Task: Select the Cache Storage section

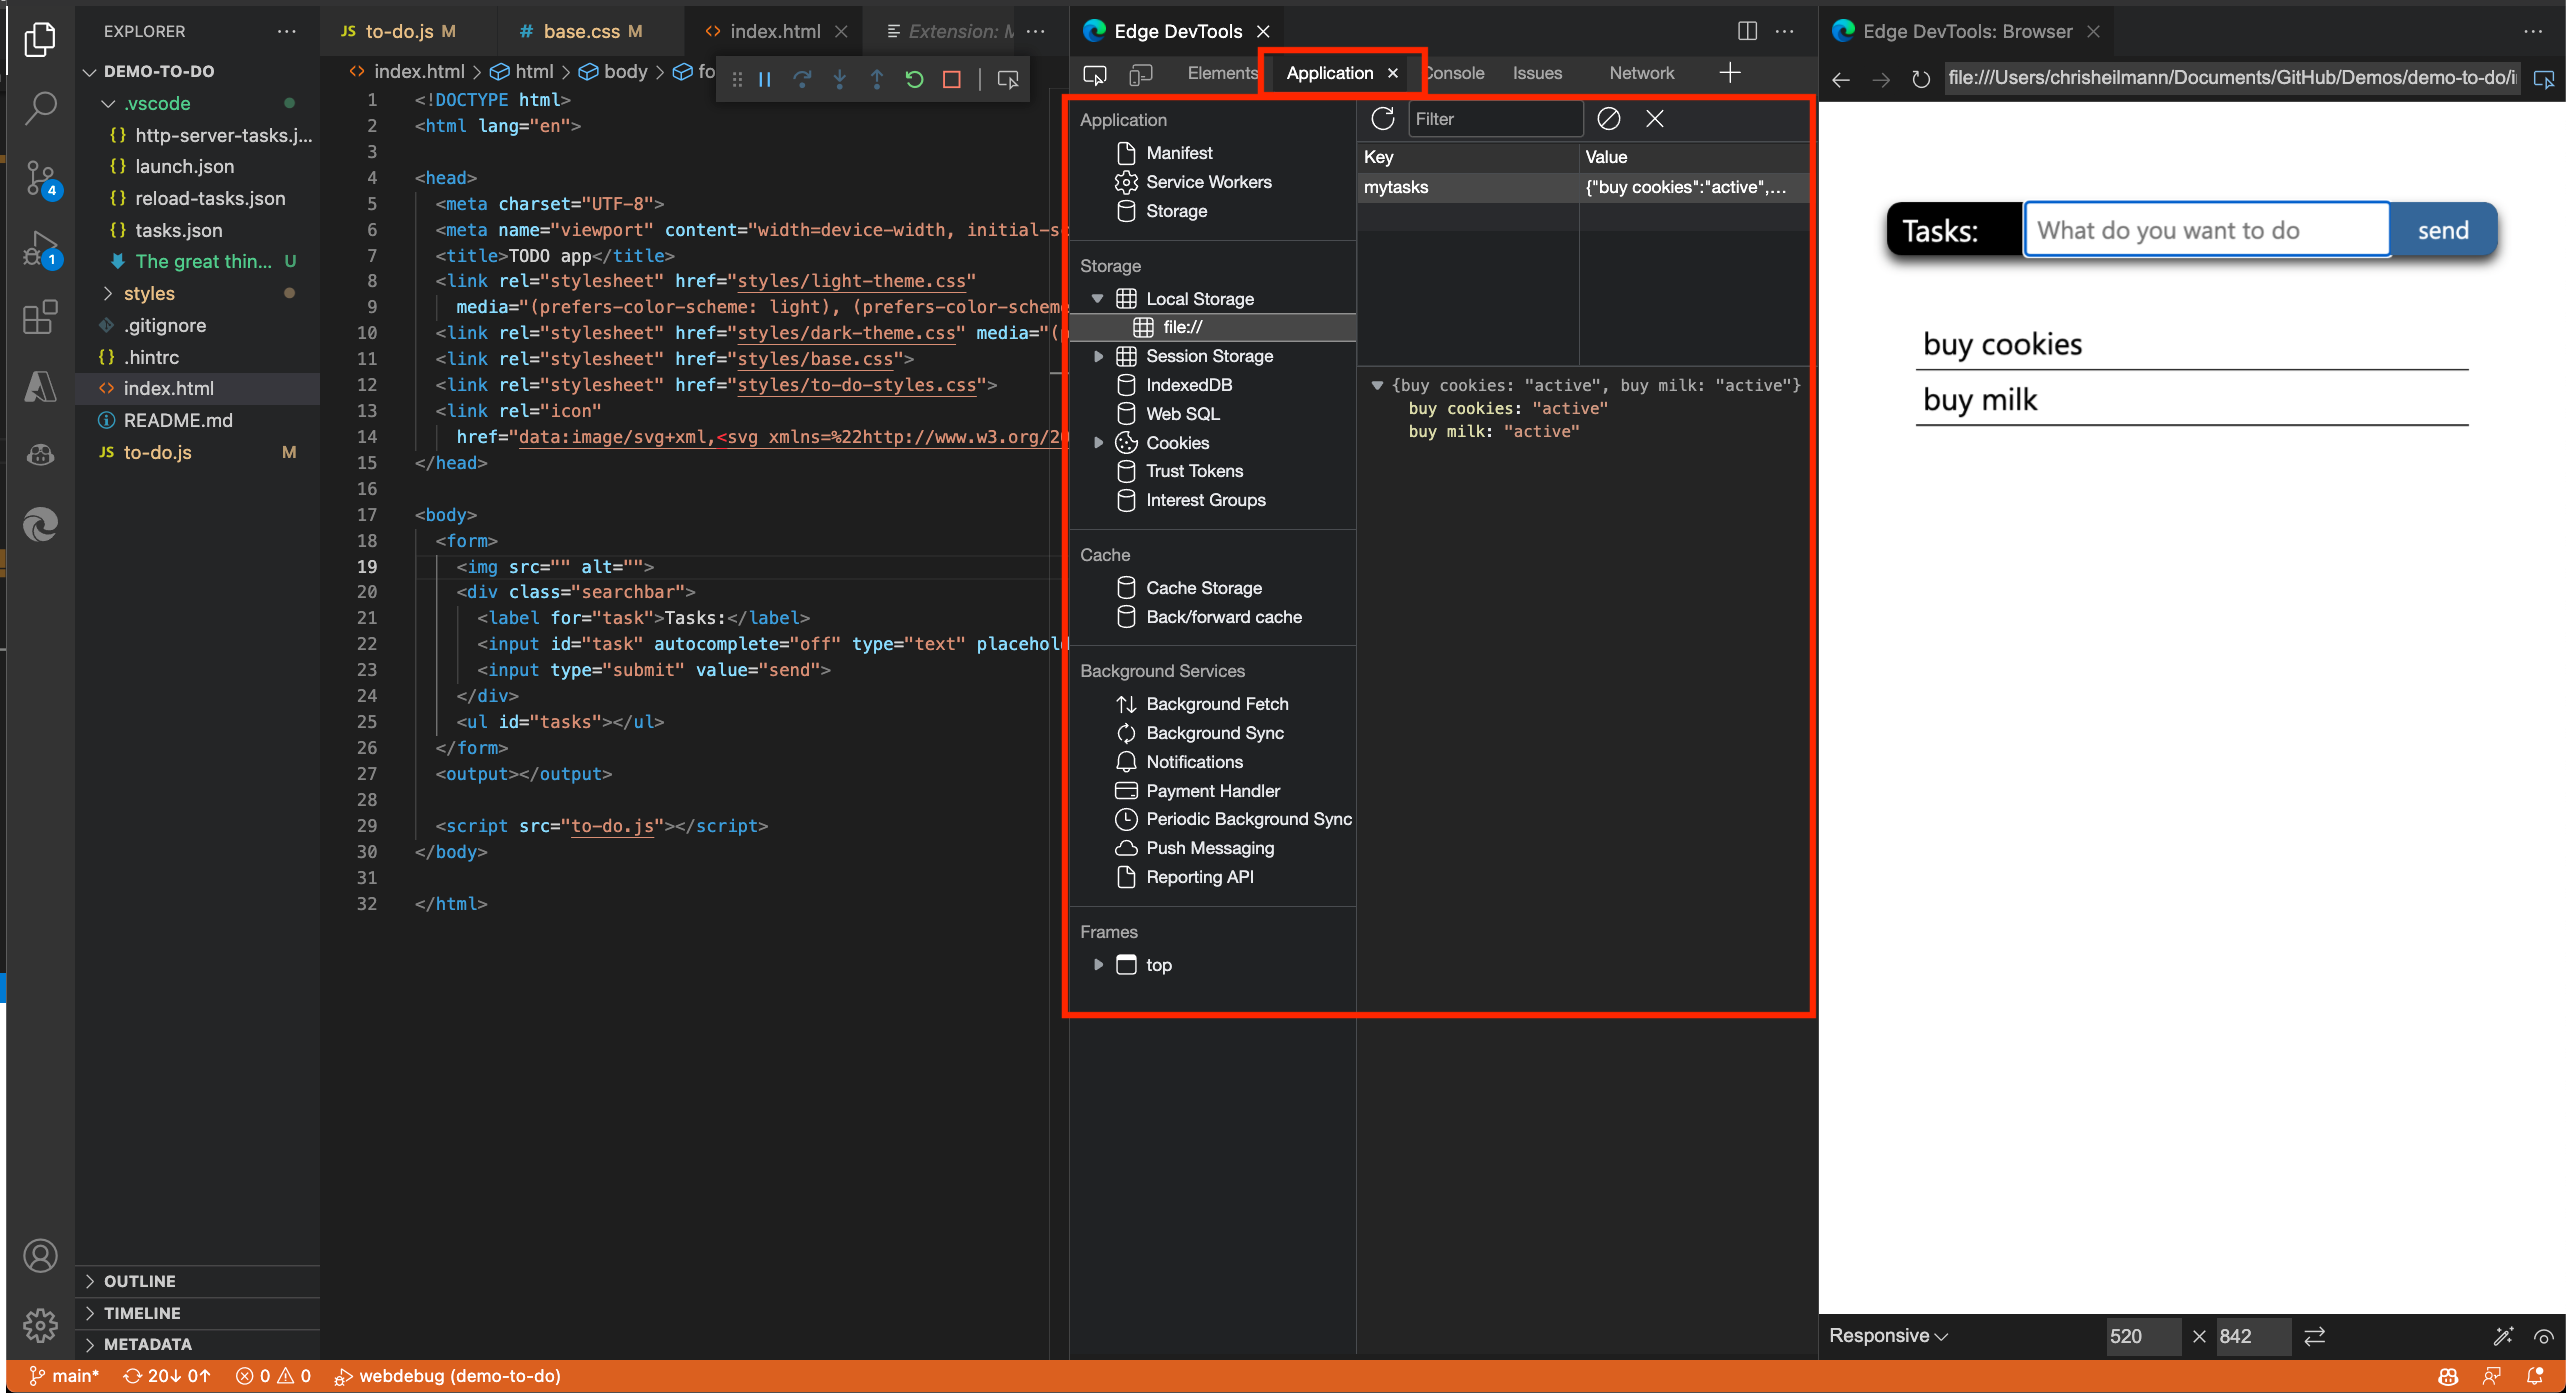Action: click(x=1202, y=587)
